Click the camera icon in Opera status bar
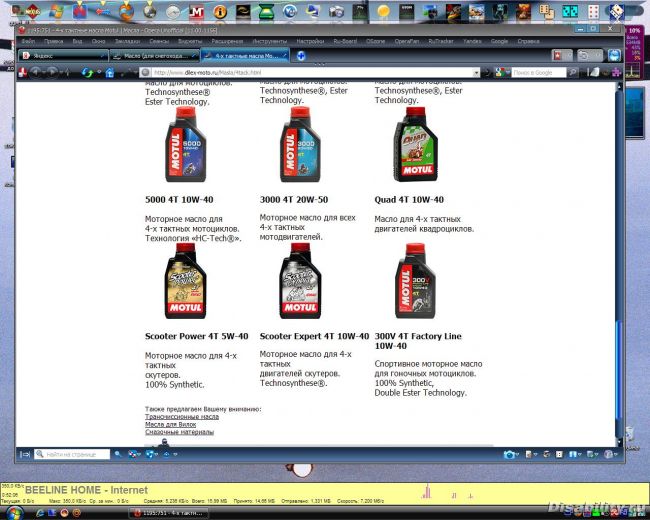This screenshot has width=650, height=520. pos(509,454)
